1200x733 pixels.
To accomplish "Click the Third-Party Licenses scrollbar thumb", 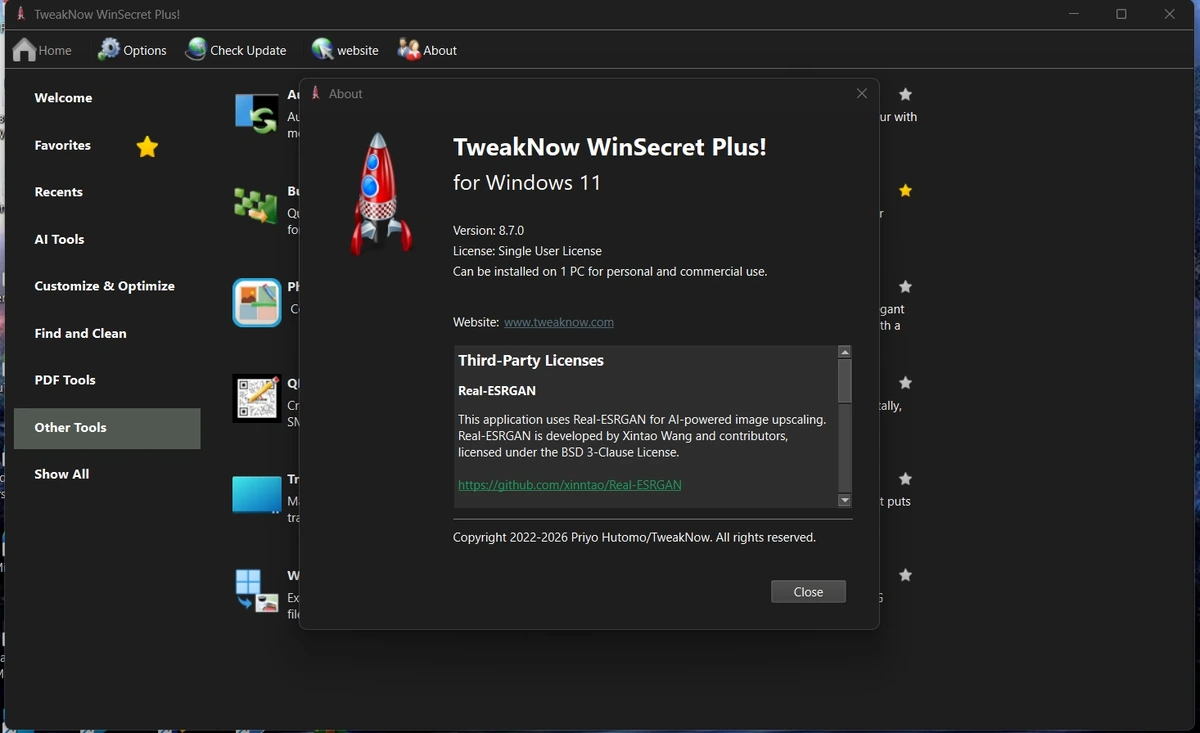I will (x=845, y=380).
